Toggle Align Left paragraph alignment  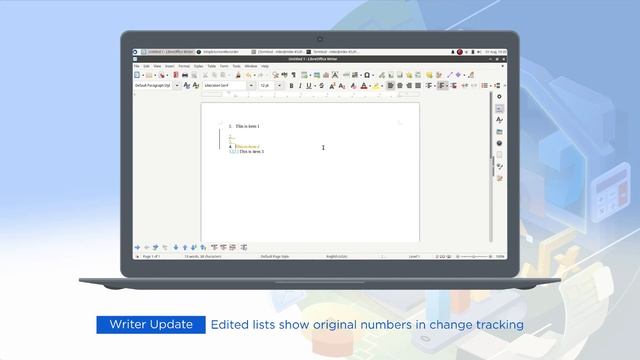(391, 86)
